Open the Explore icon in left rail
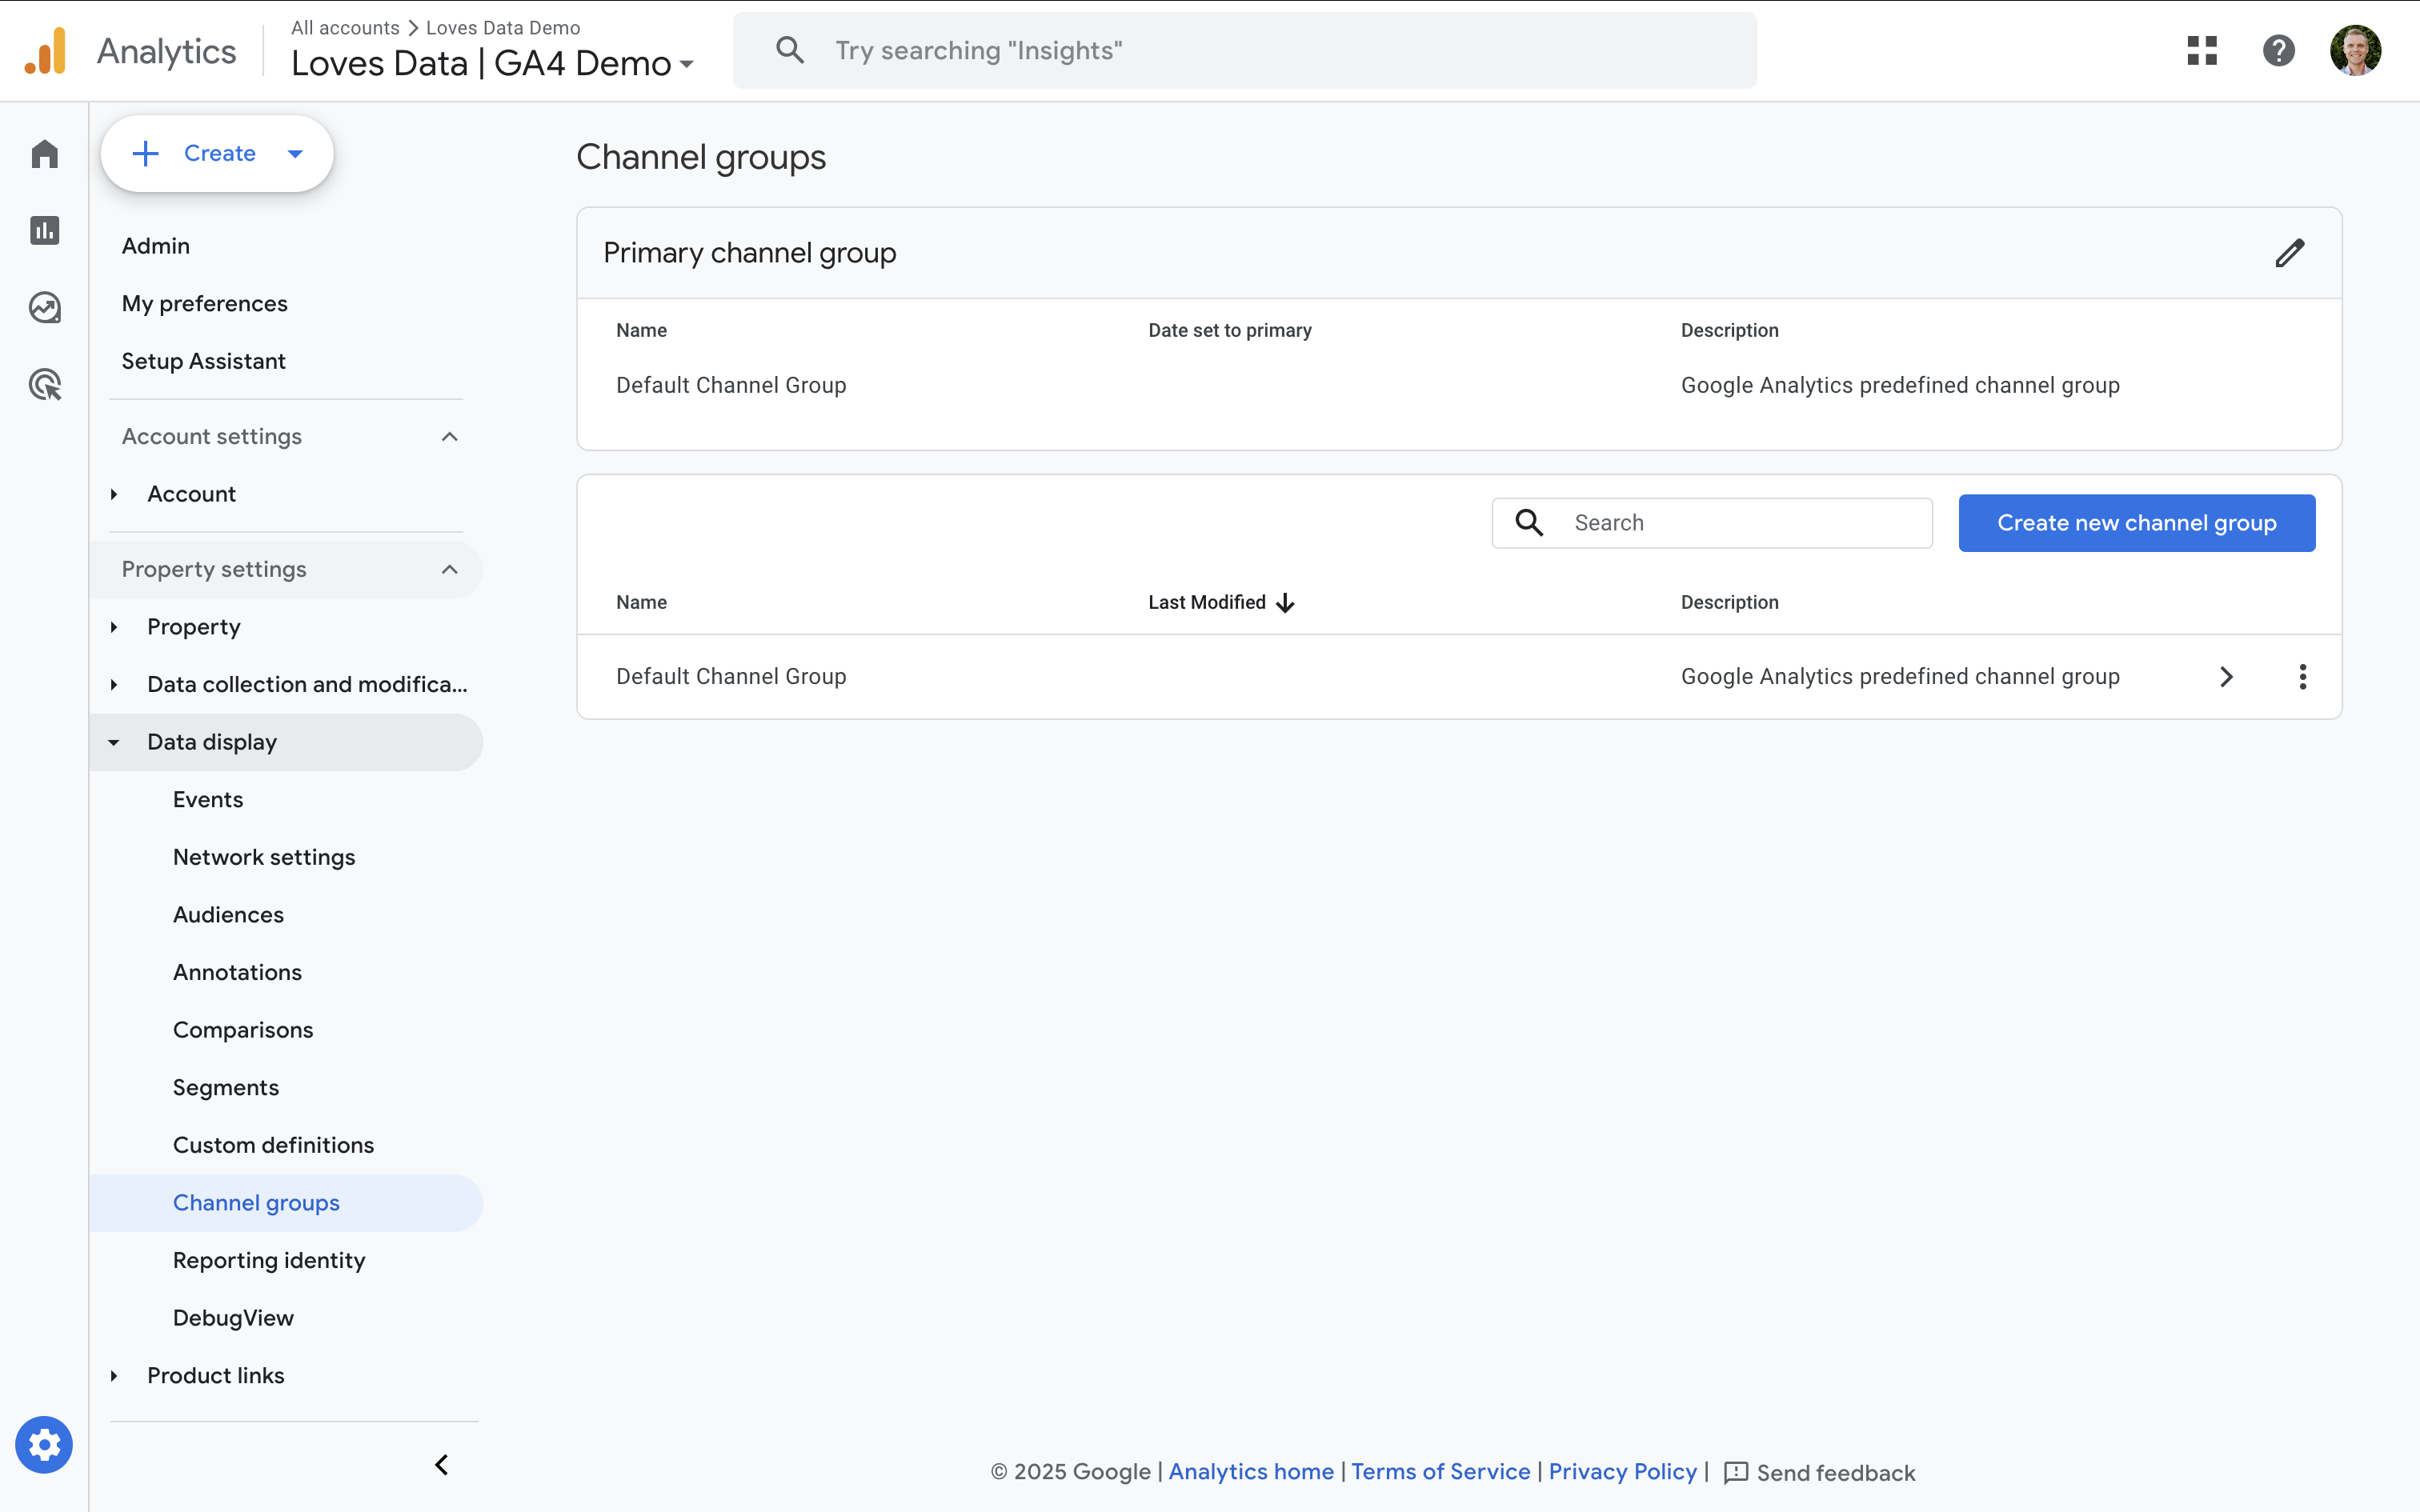The width and height of the screenshot is (2420, 1512). click(44, 307)
